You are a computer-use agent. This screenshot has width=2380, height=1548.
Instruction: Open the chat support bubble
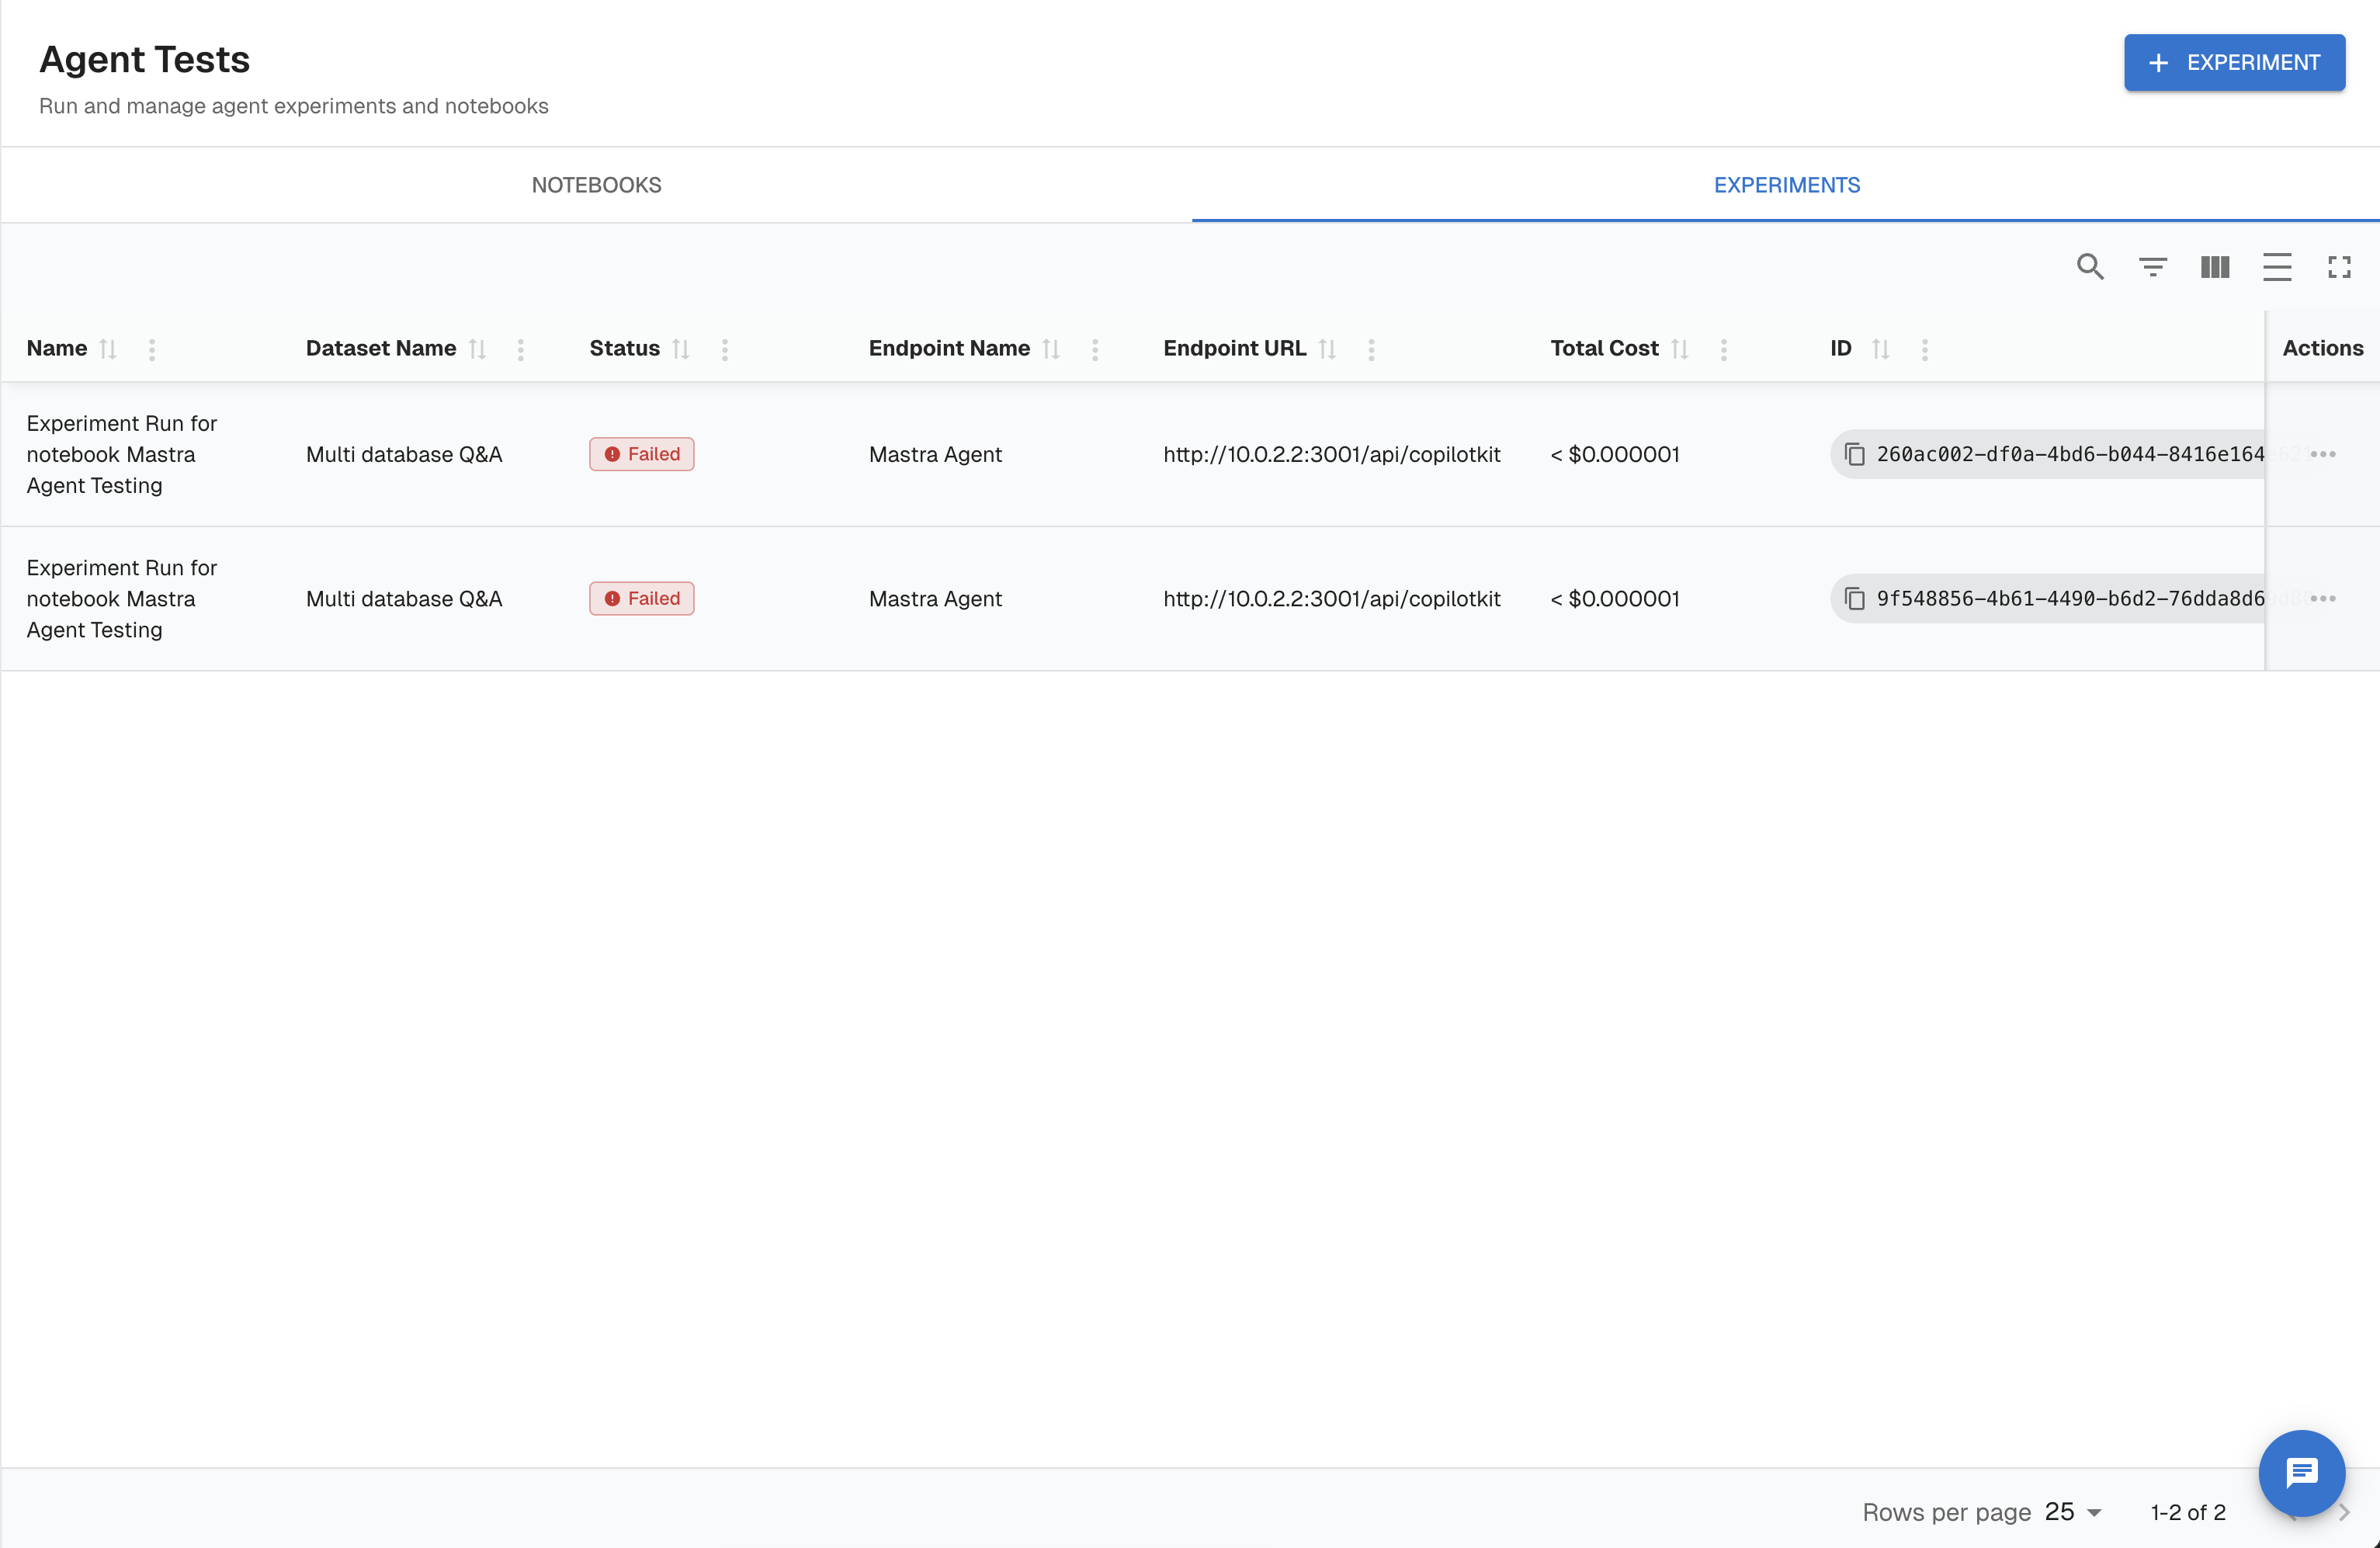(x=2302, y=1473)
